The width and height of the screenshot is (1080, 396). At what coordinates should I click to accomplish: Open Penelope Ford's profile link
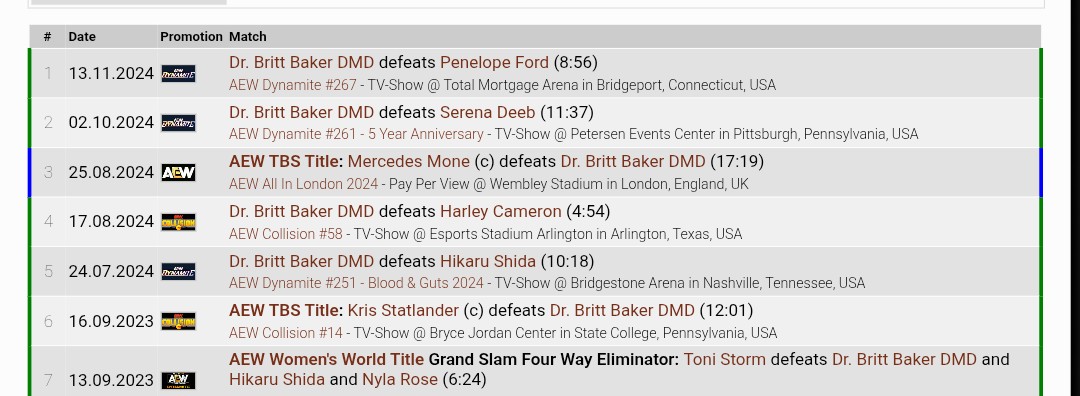495,63
